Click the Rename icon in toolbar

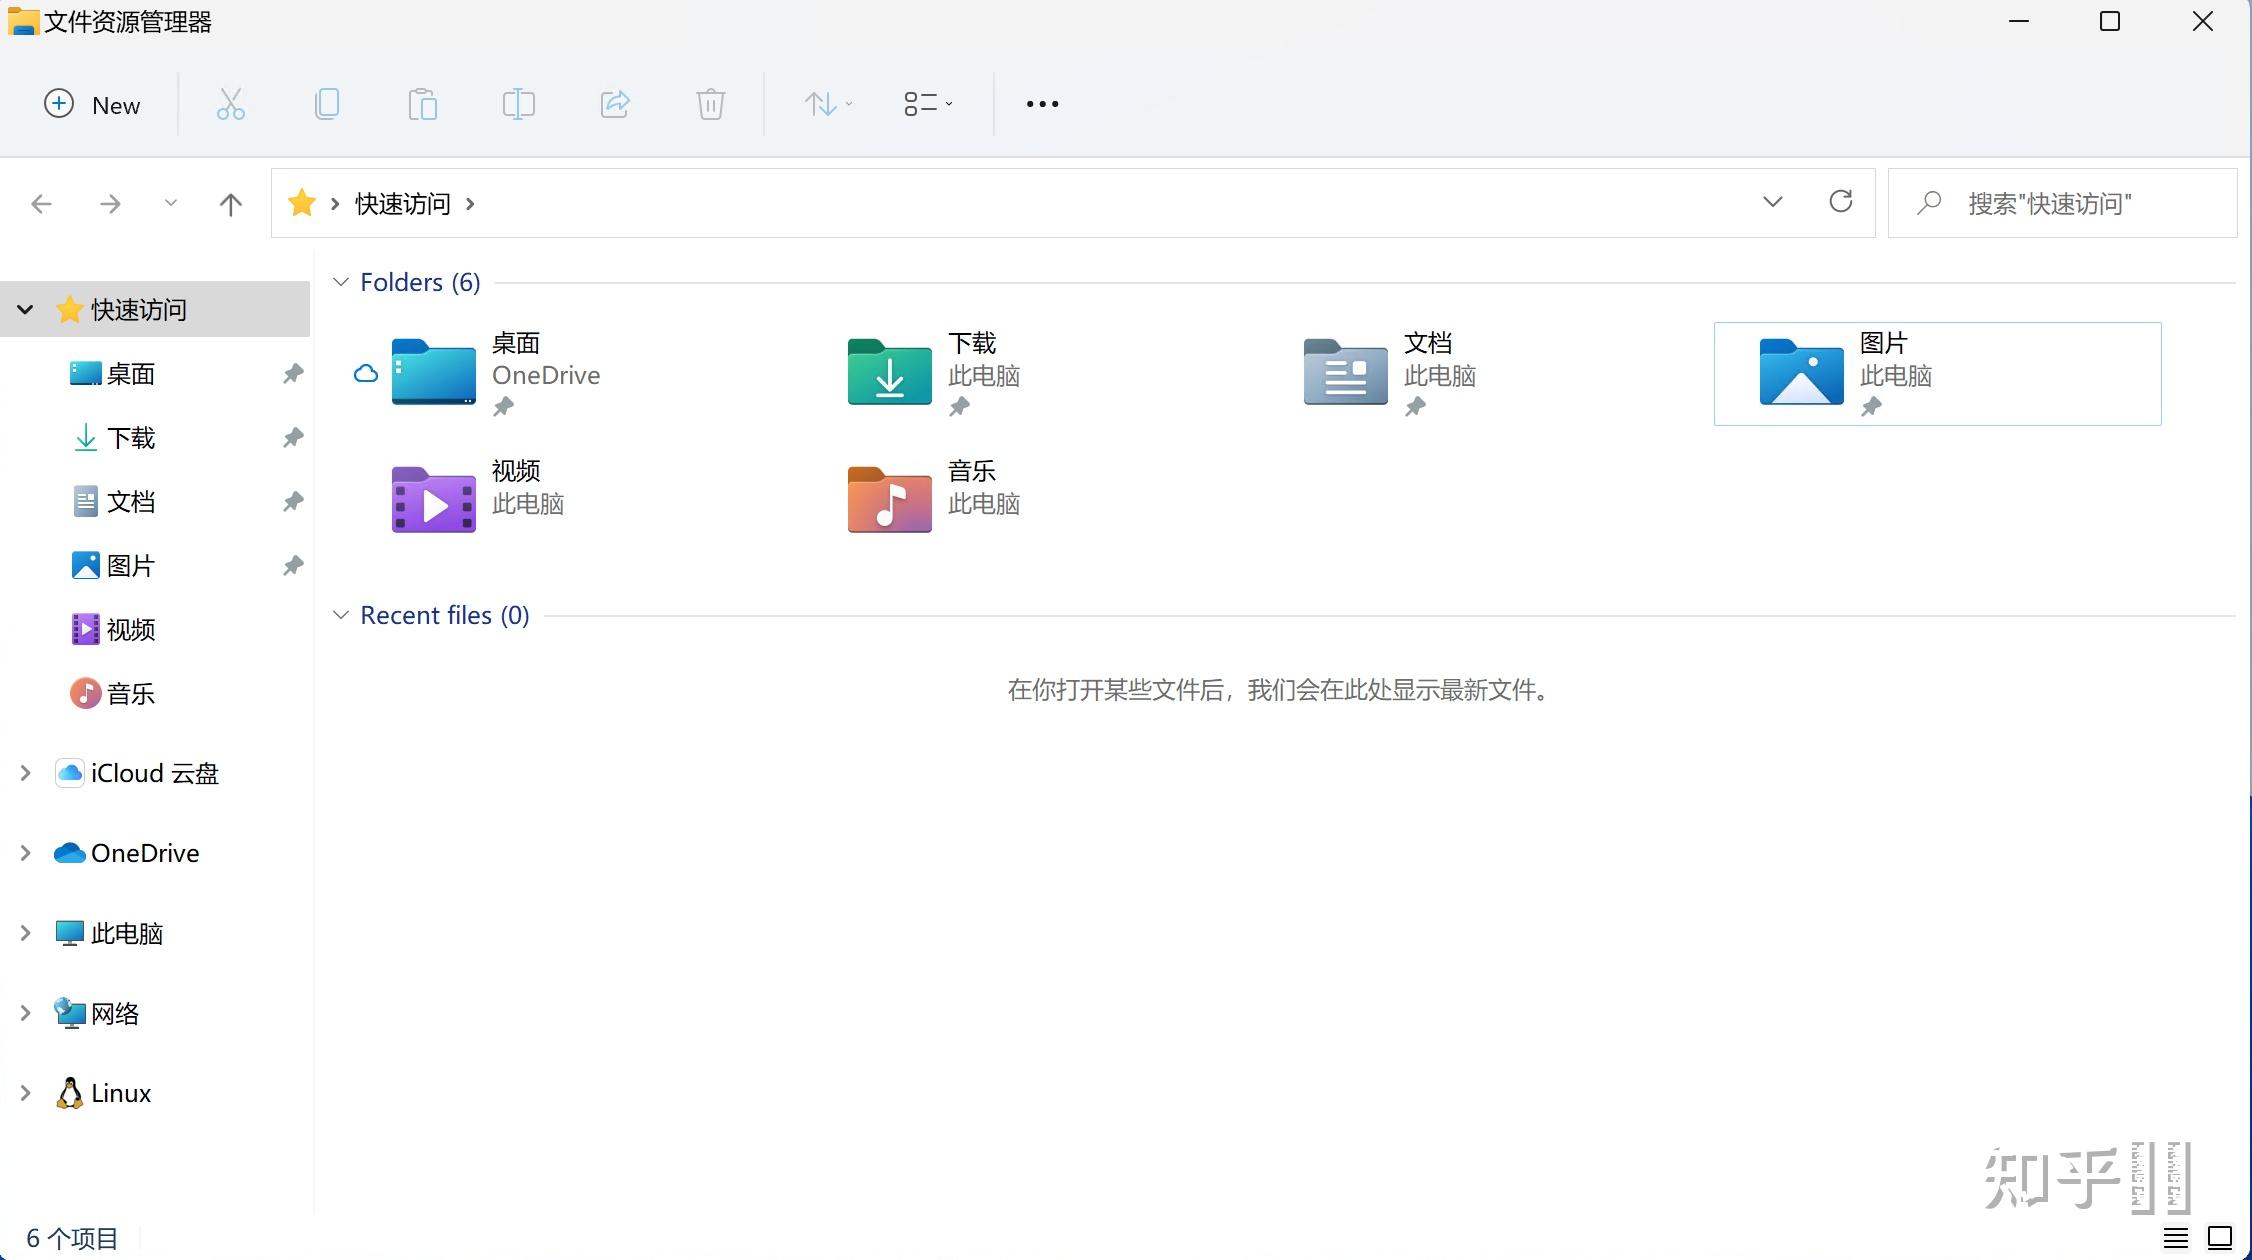(518, 104)
